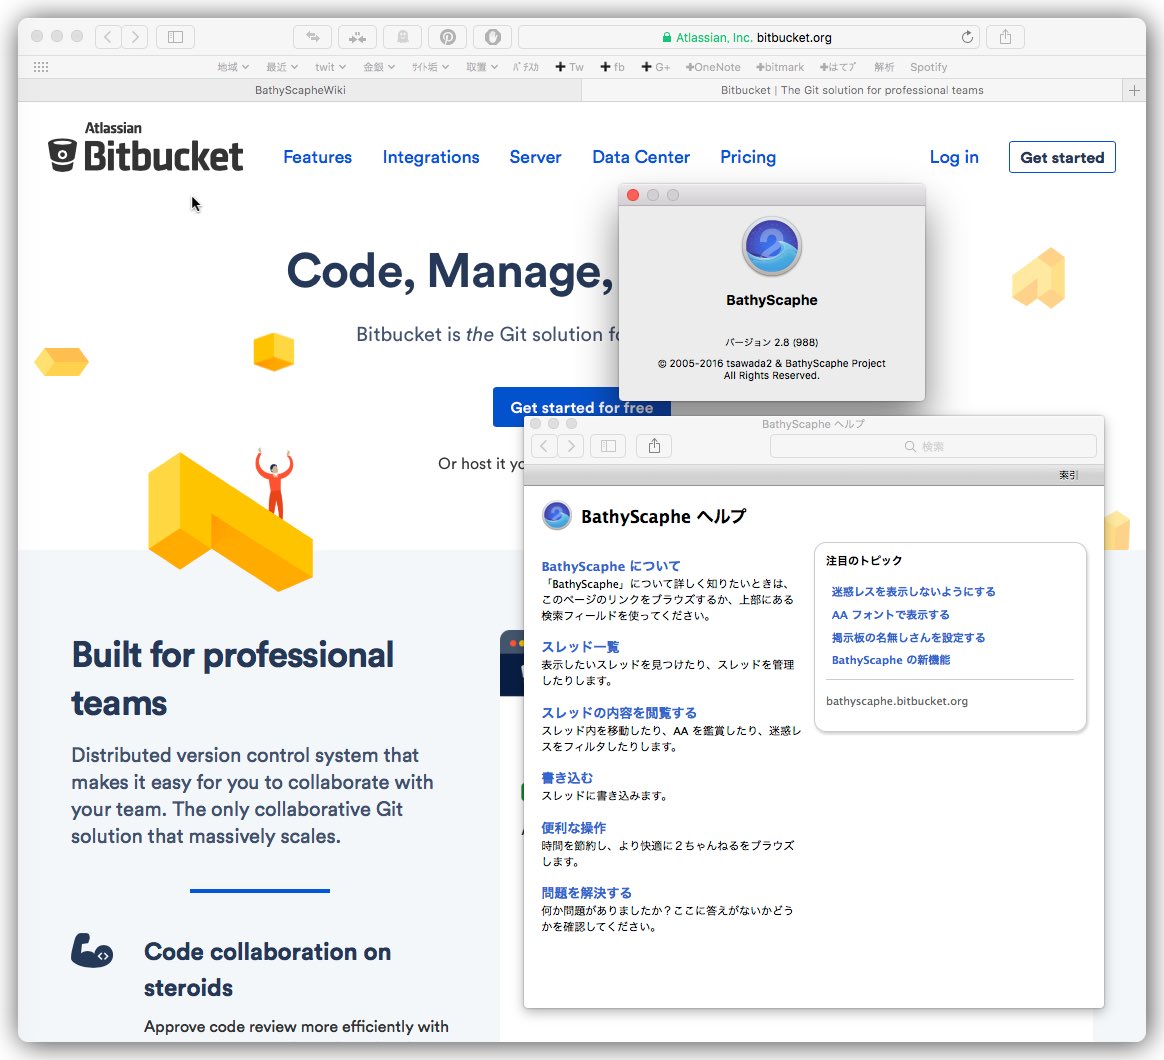
Task: Reload the bitbucket.org page
Action: [967, 37]
